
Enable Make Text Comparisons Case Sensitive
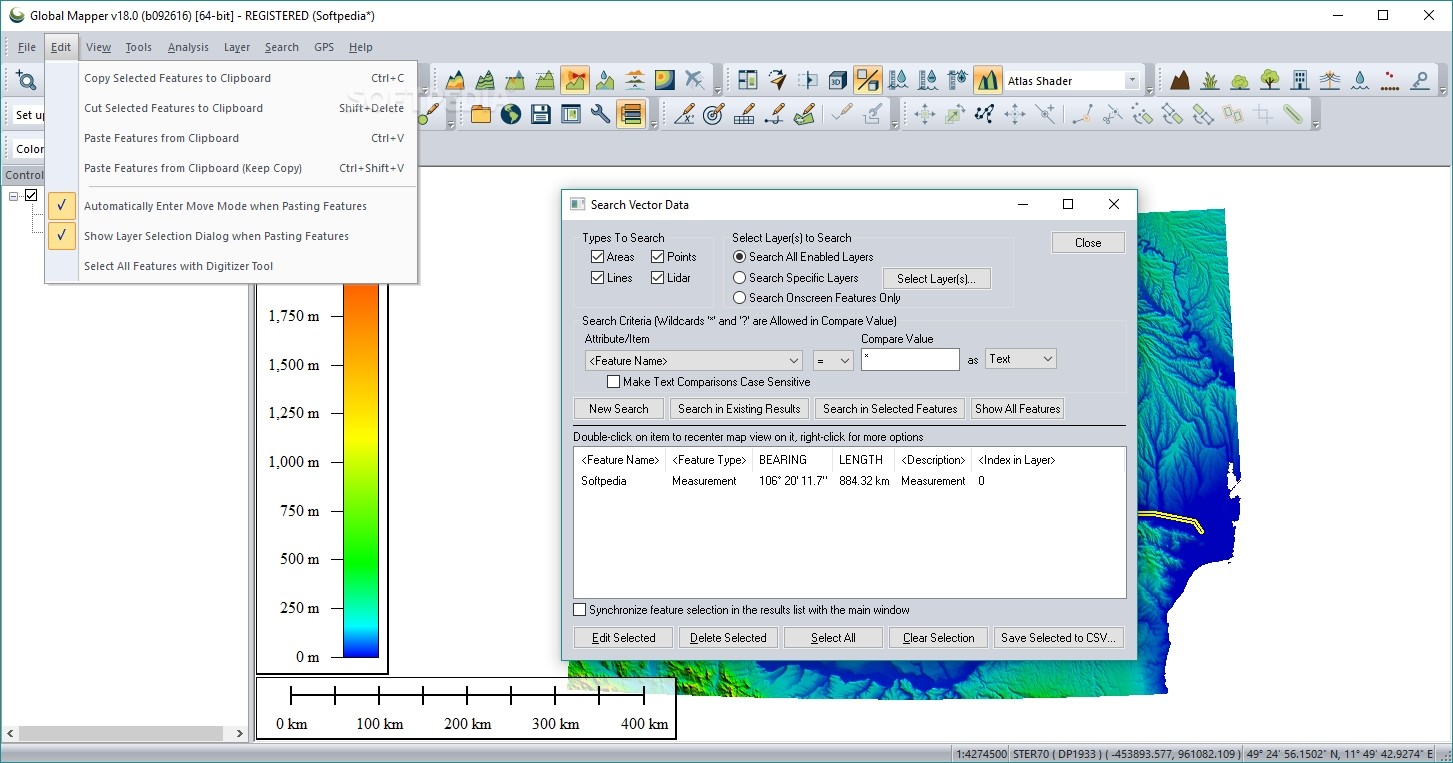(x=614, y=382)
